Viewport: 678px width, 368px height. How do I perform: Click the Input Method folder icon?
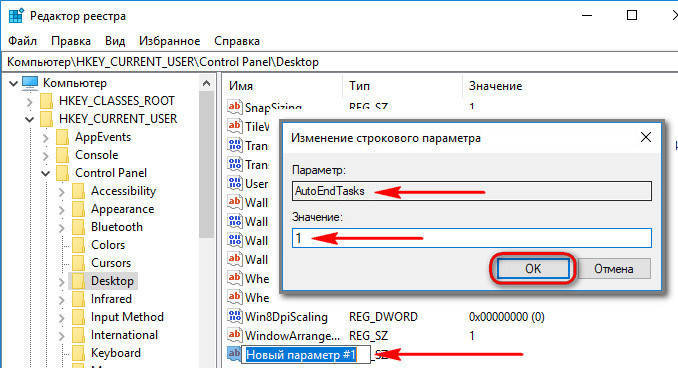[x=78, y=317]
